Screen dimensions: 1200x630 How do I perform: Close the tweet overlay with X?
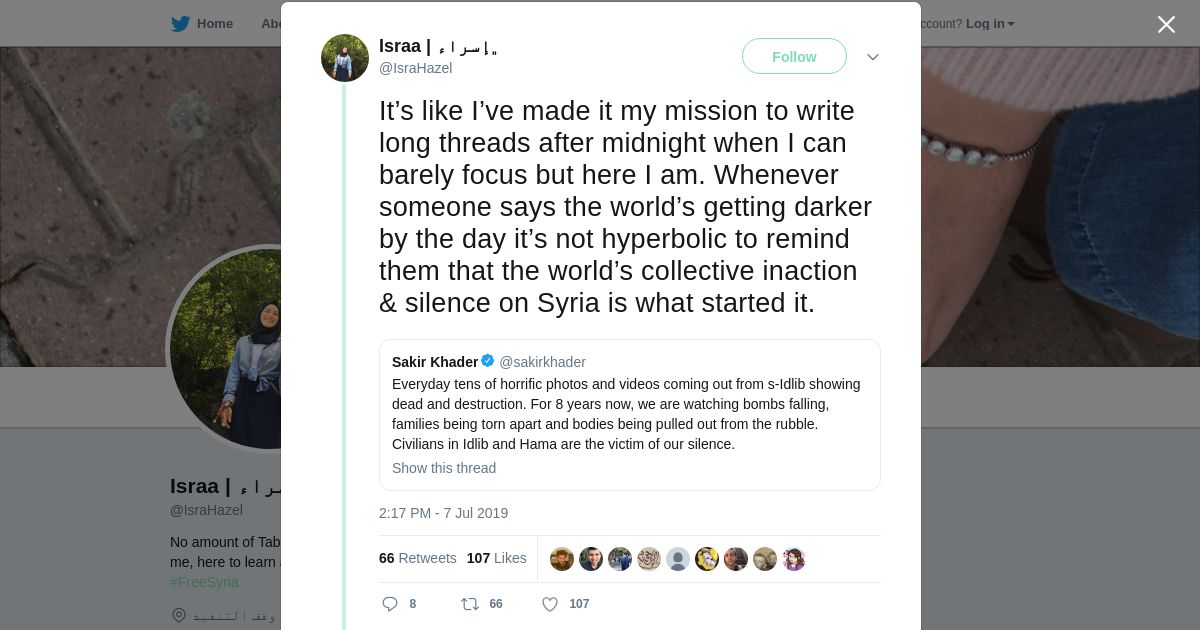click(x=1166, y=25)
